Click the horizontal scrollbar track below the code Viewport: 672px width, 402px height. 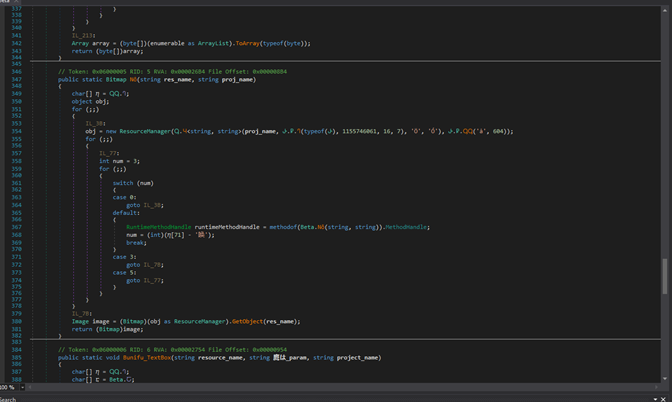pos(340,386)
